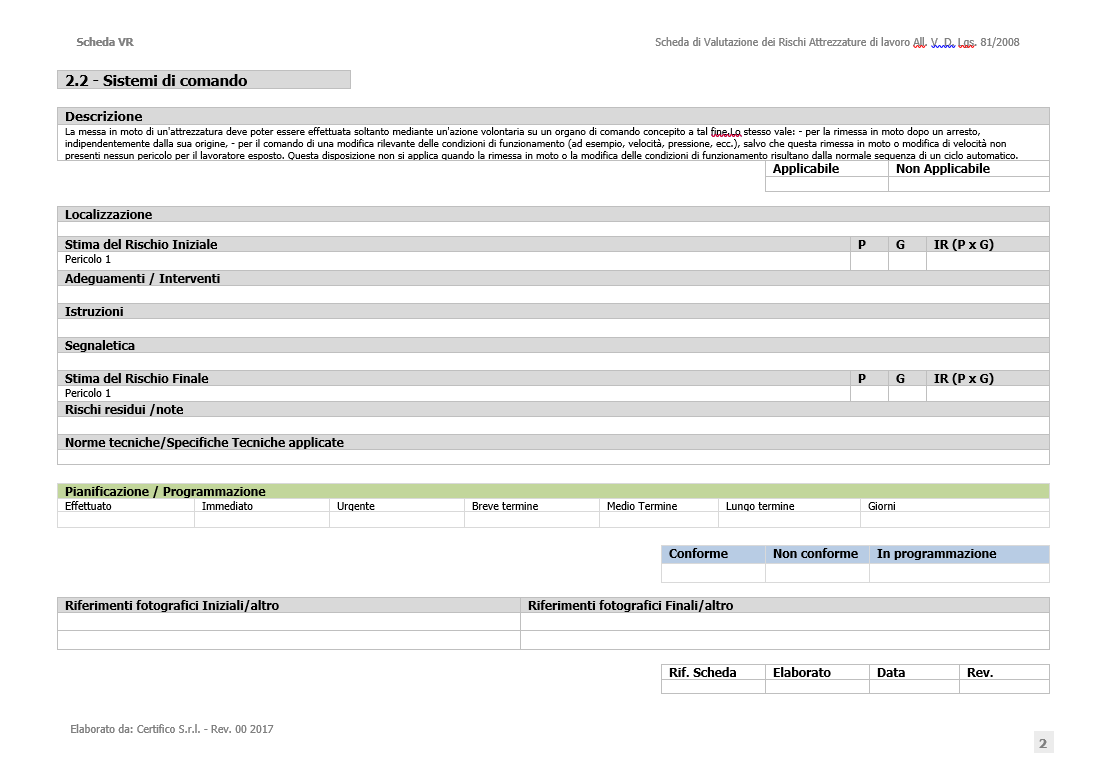Click the empty cell under Rif. Scheda

tap(712, 687)
